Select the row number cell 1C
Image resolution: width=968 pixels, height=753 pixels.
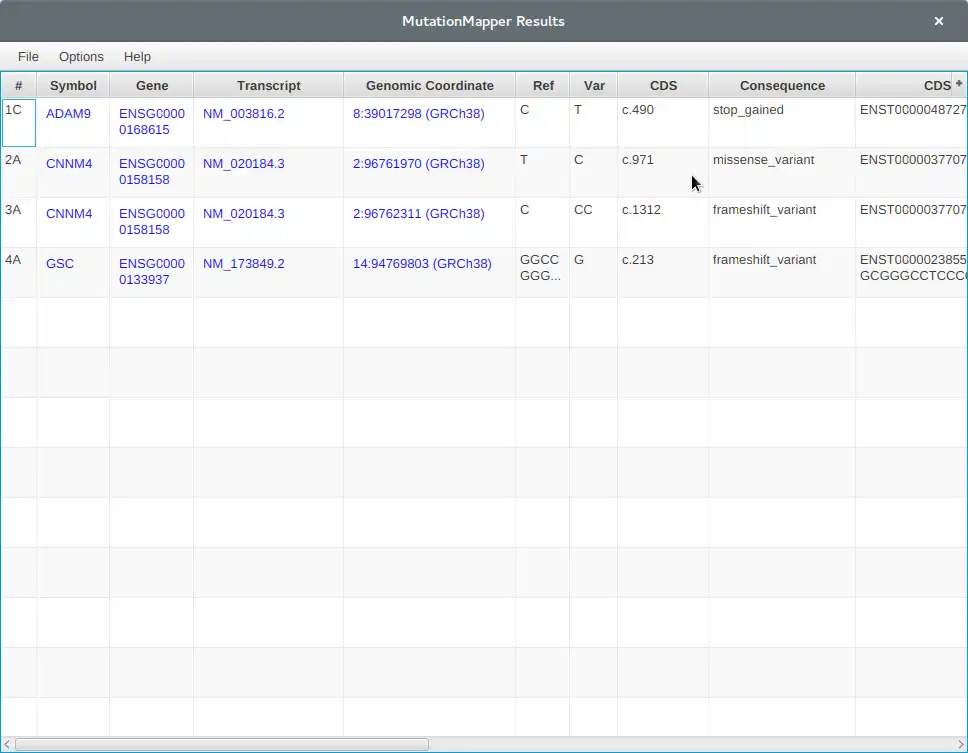(x=19, y=123)
